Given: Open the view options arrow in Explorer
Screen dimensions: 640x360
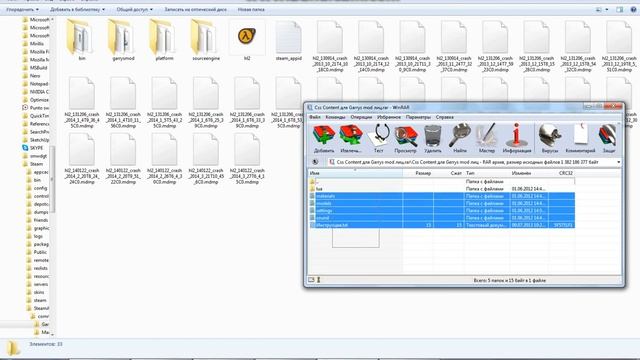Looking at the screenshot, I should coord(607,9).
